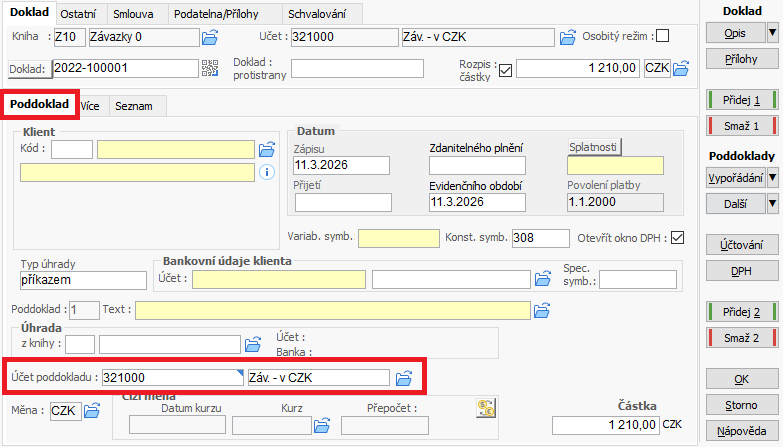The image size is (783, 447).
Task: Expand the Opis dropdown arrow
Action: click(x=772, y=33)
